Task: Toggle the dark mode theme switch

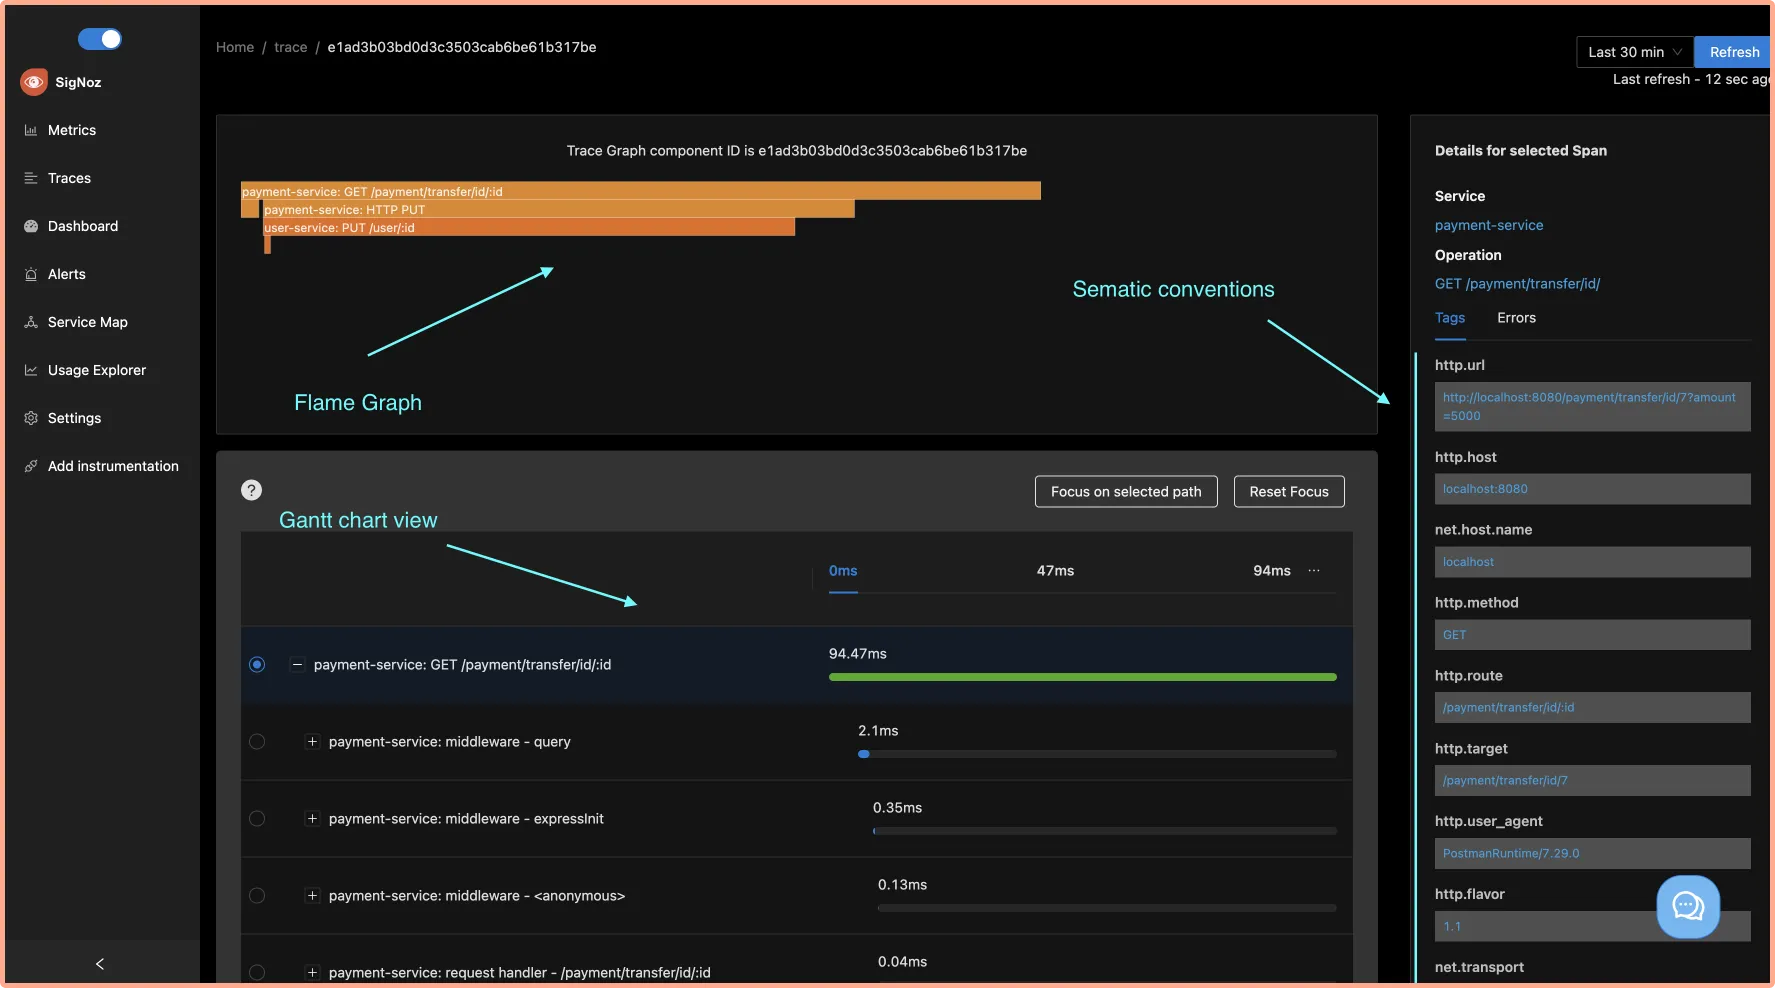Action: 100,39
